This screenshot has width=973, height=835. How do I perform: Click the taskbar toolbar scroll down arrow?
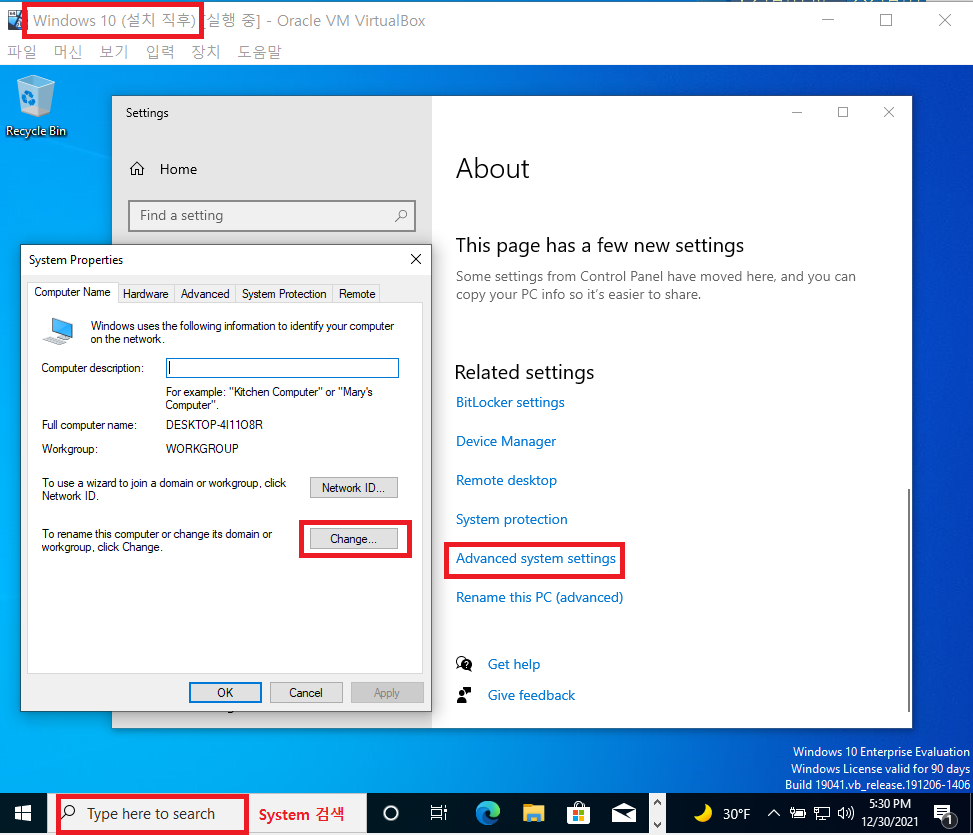click(x=657, y=824)
